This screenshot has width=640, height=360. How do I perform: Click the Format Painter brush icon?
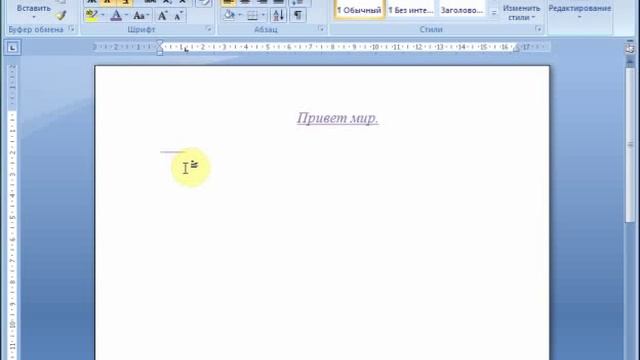click(61, 16)
